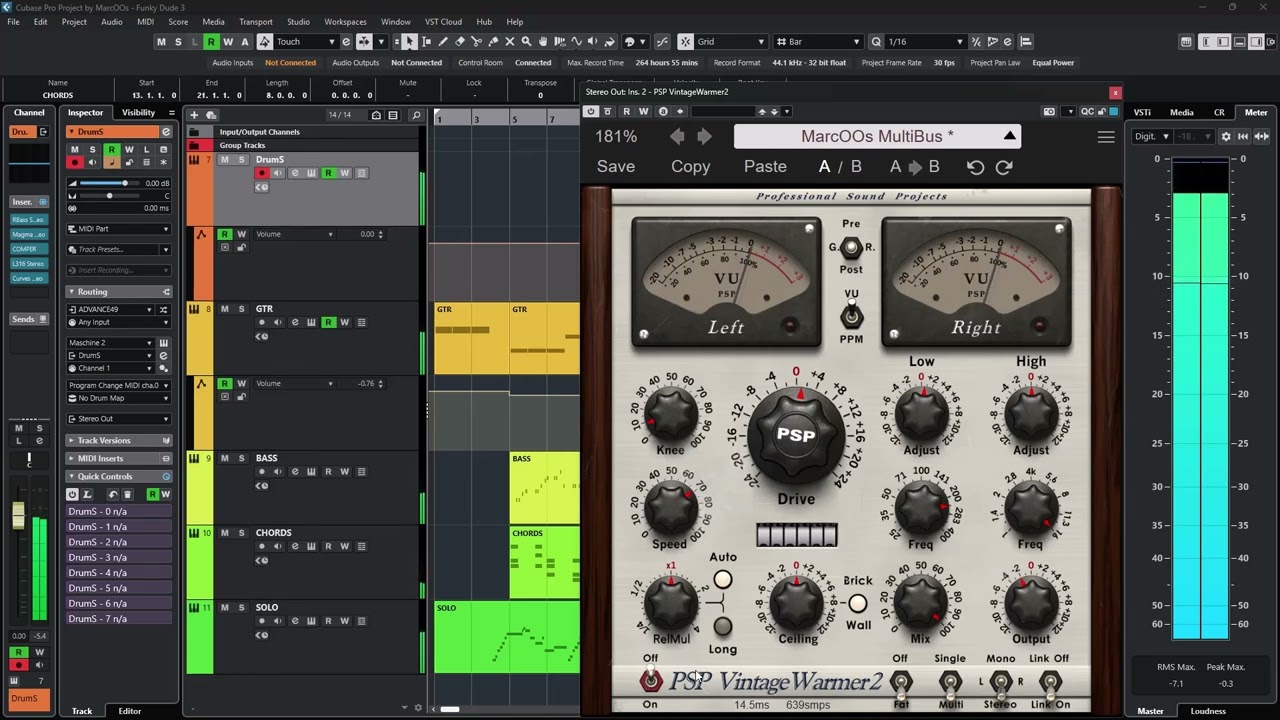Click the Meter settings gear icon
This screenshot has height=720, width=1280.
point(1226,136)
